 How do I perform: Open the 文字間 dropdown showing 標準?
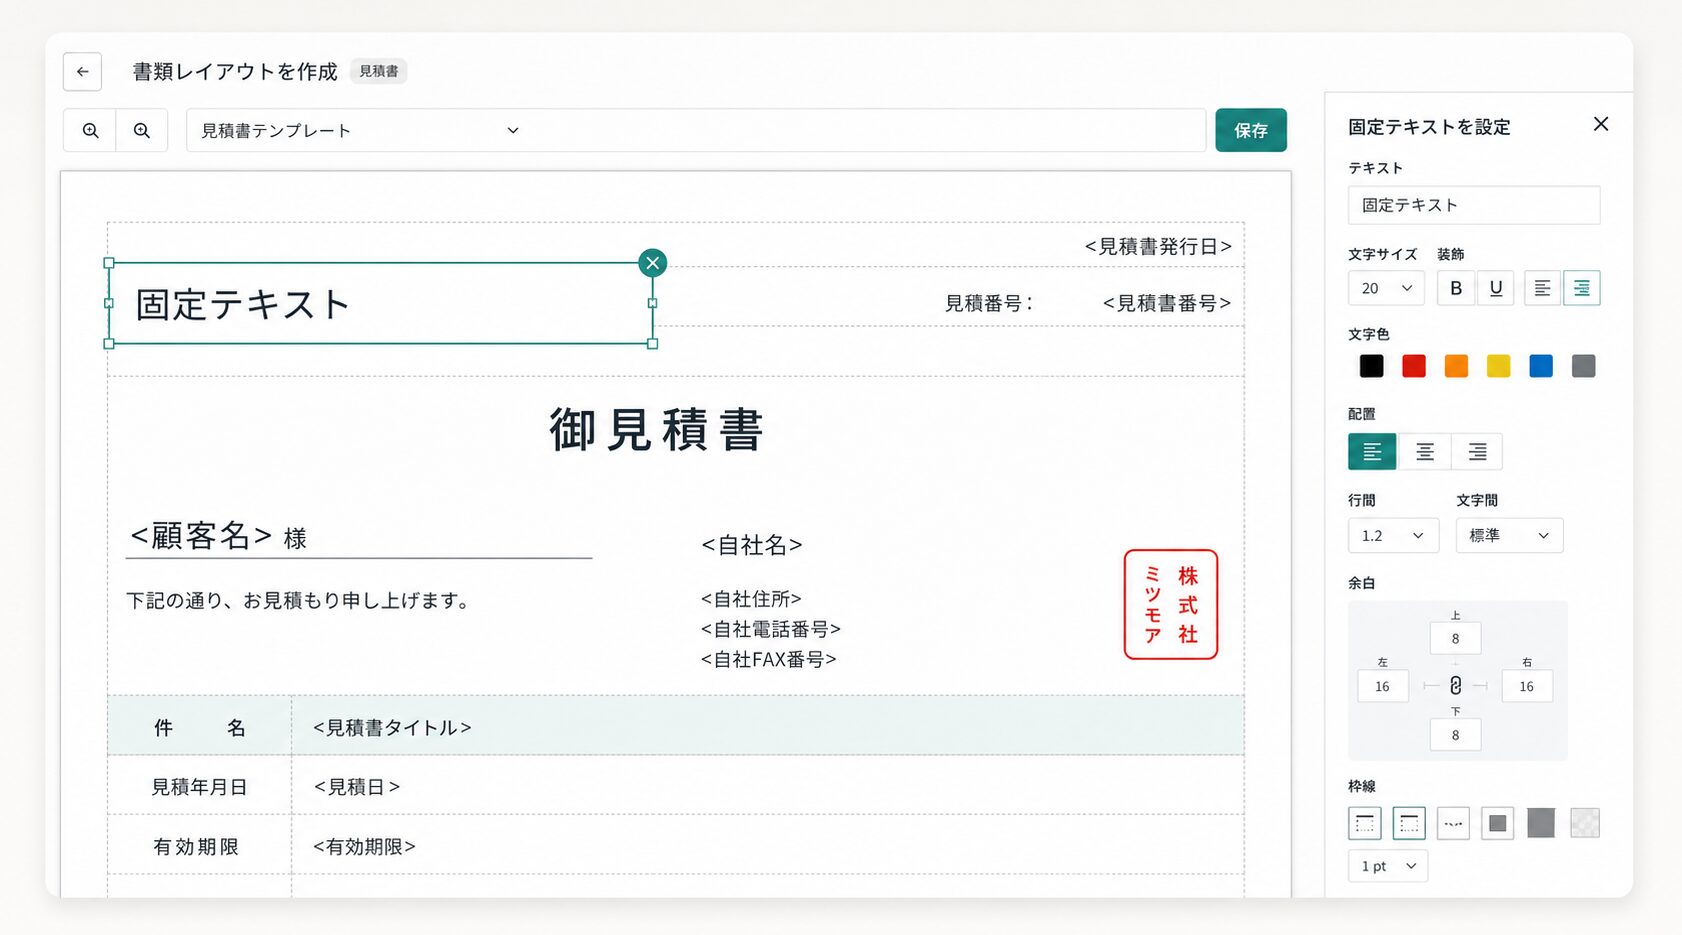[x=1509, y=536]
